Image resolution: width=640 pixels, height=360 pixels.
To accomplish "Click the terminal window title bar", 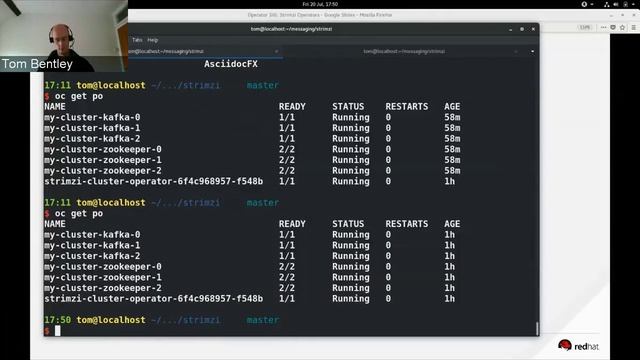I will pyautogui.click(x=291, y=29).
